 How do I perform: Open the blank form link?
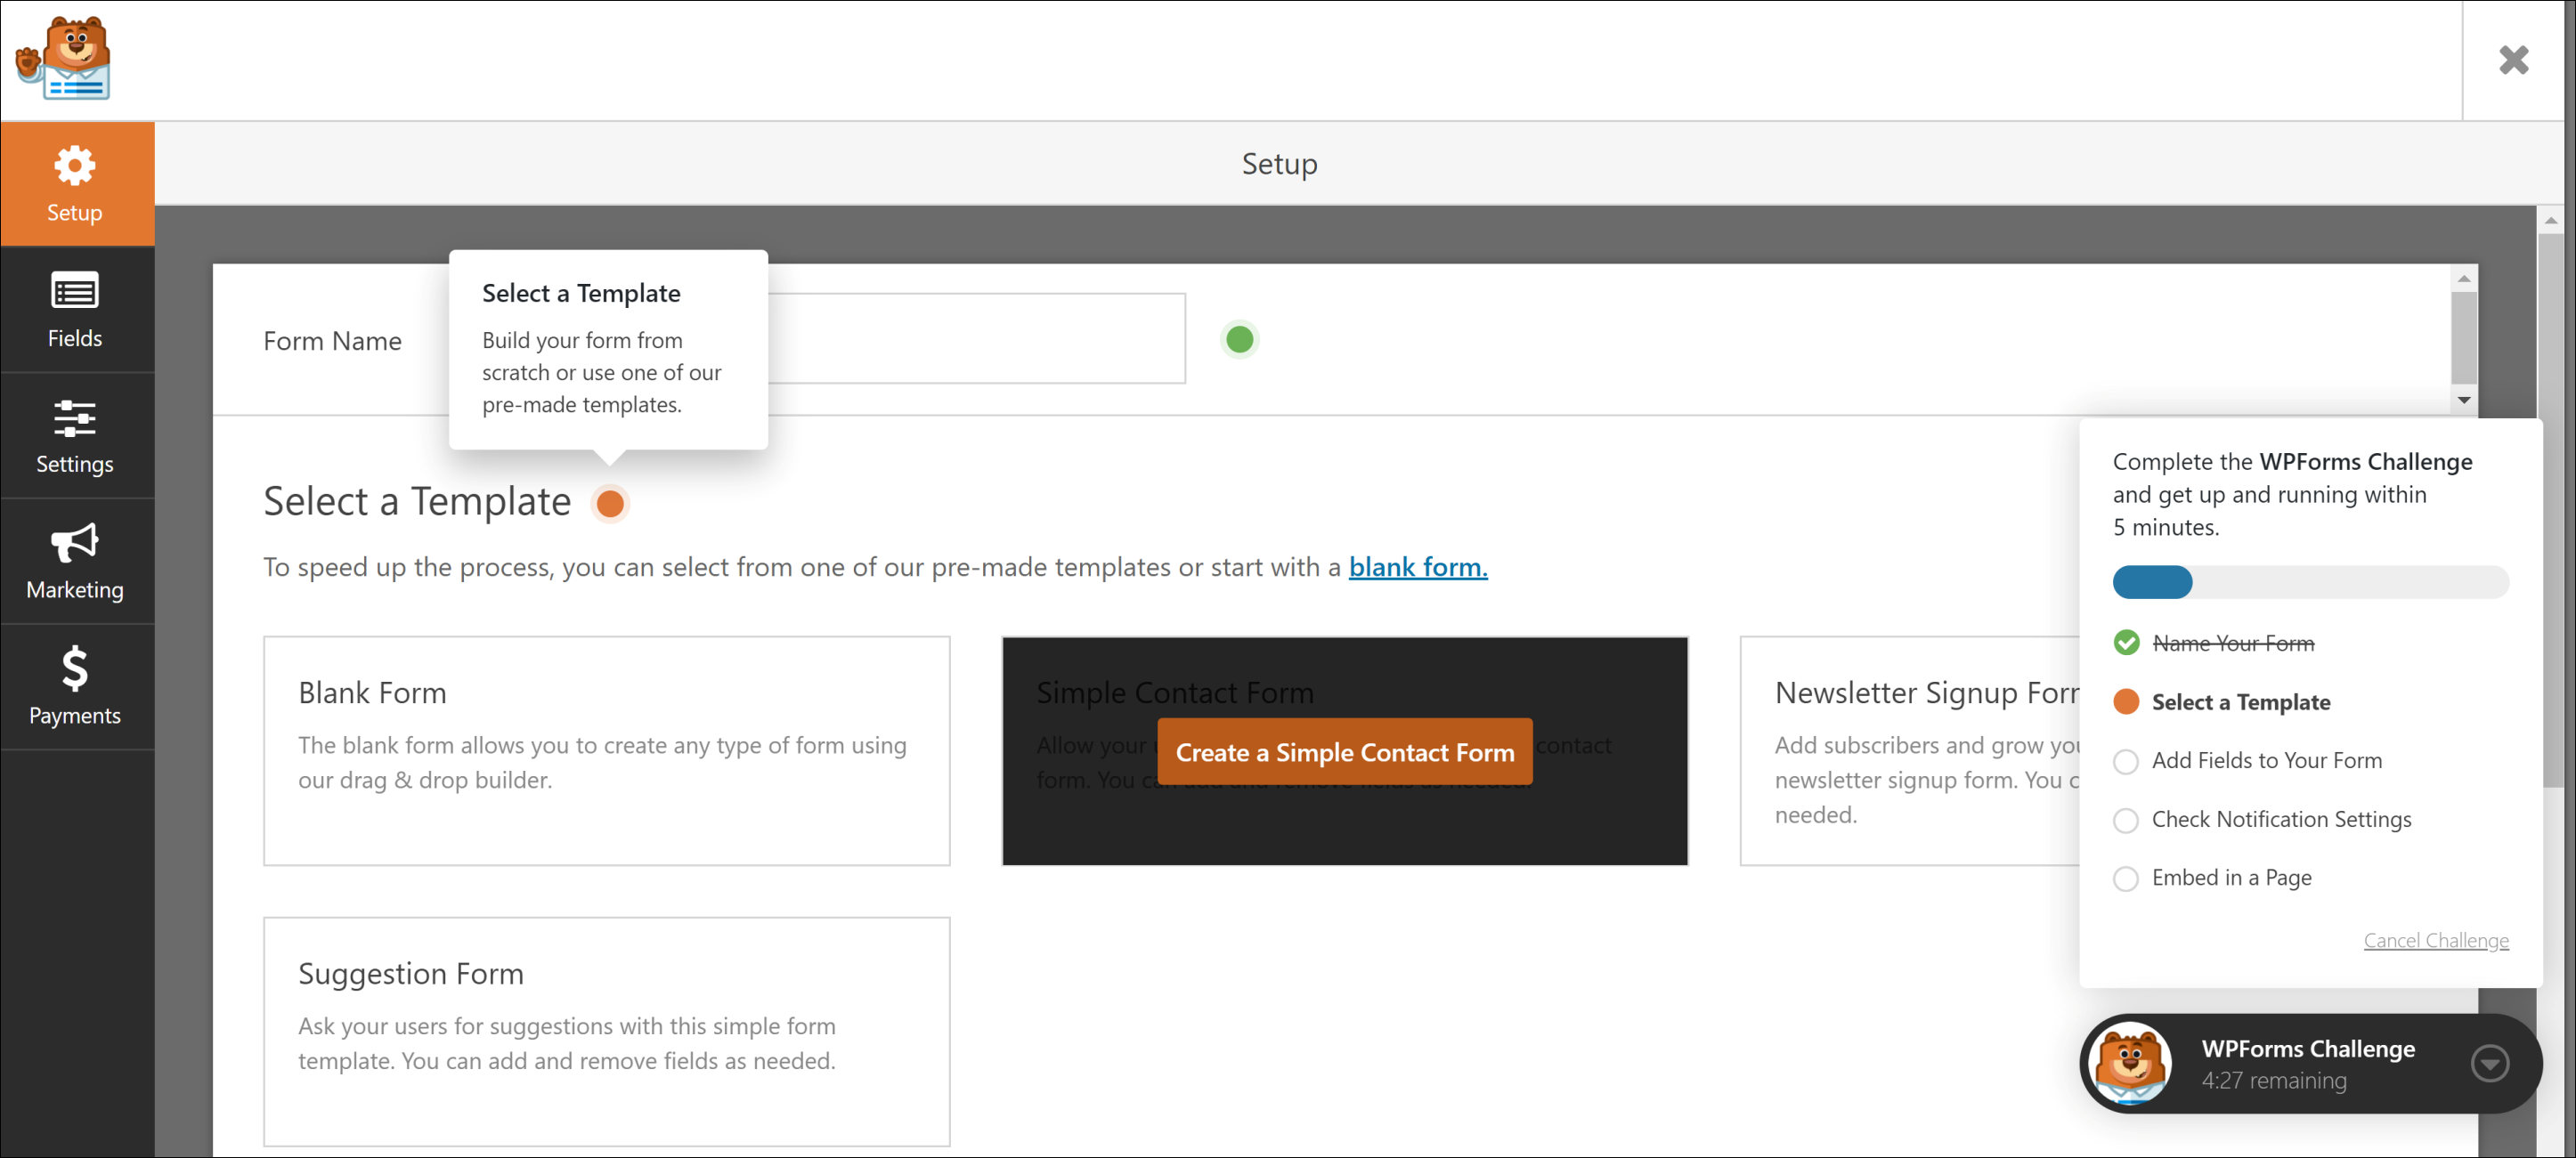click(x=1417, y=567)
